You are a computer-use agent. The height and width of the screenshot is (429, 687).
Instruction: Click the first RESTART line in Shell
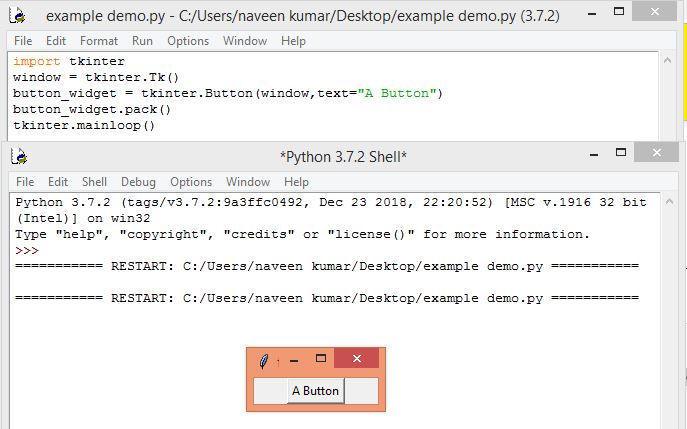tap(327, 266)
